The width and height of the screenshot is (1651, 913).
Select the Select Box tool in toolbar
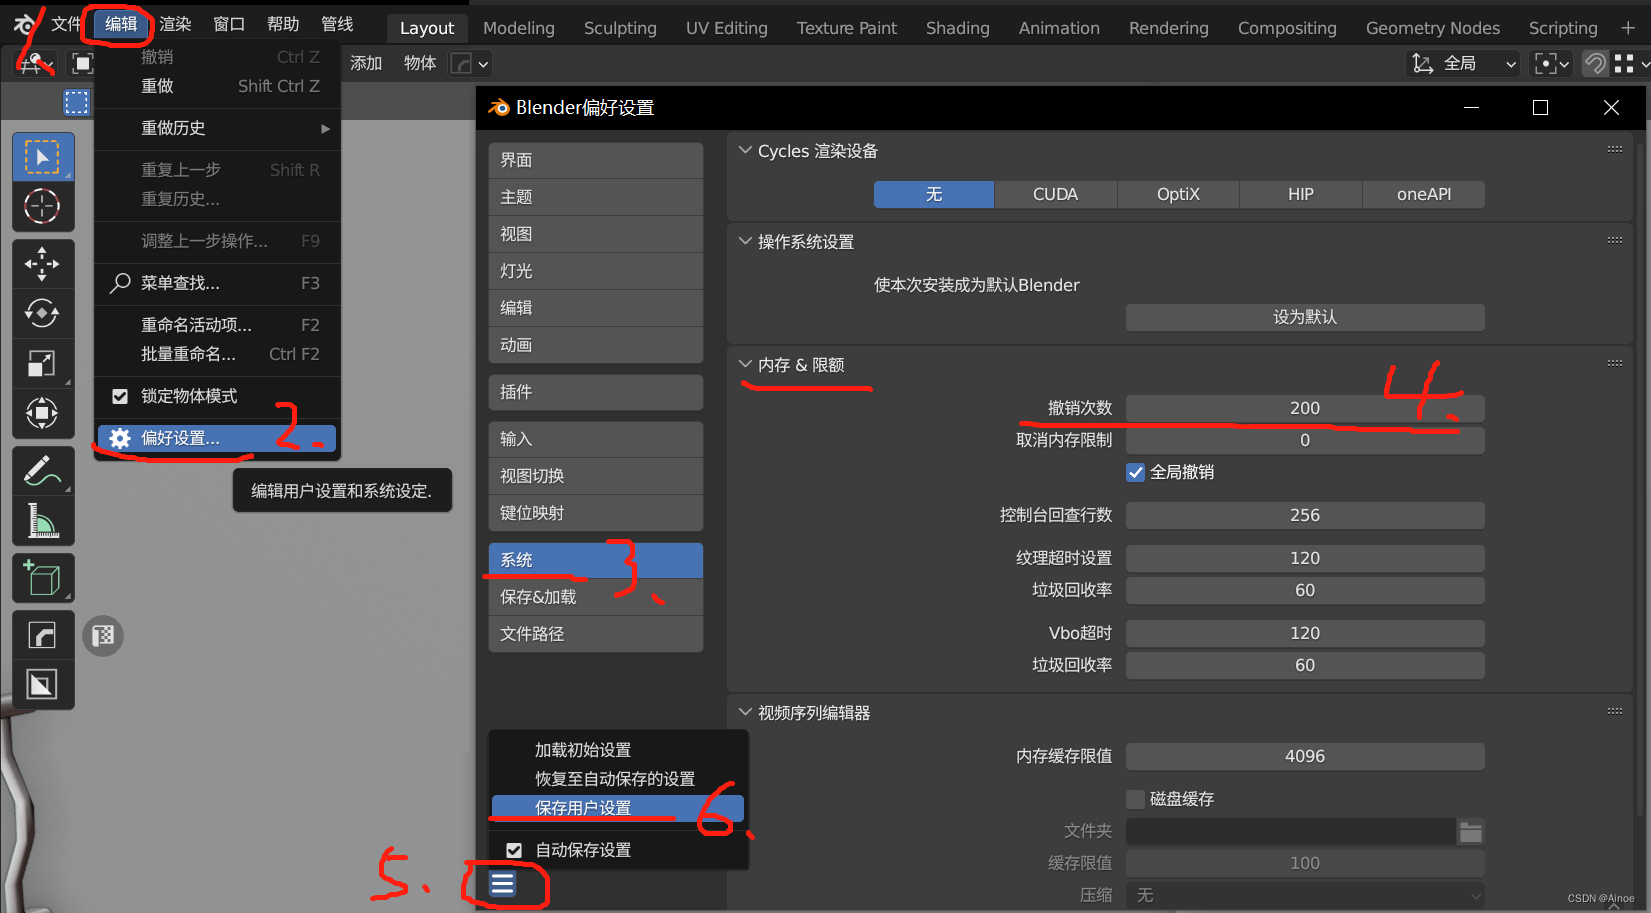[x=42, y=157]
